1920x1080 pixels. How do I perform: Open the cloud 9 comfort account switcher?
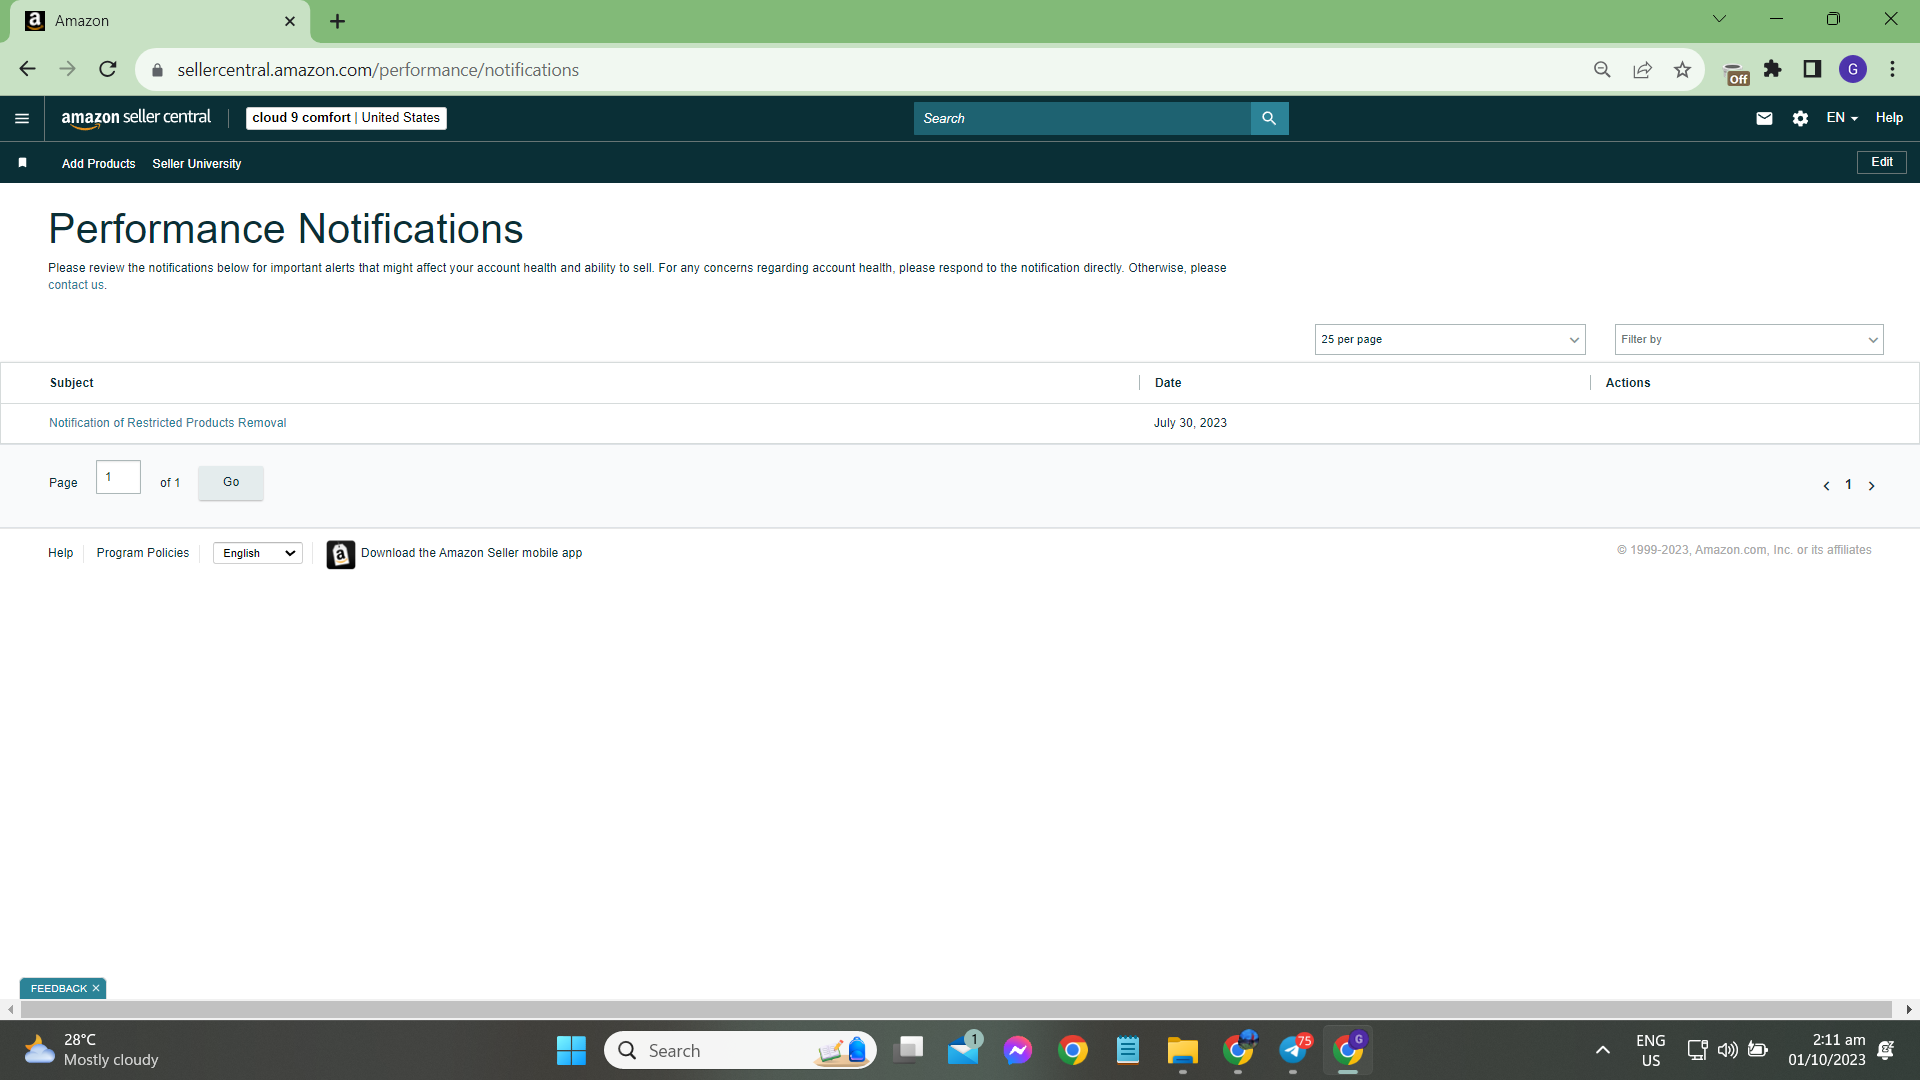point(346,118)
